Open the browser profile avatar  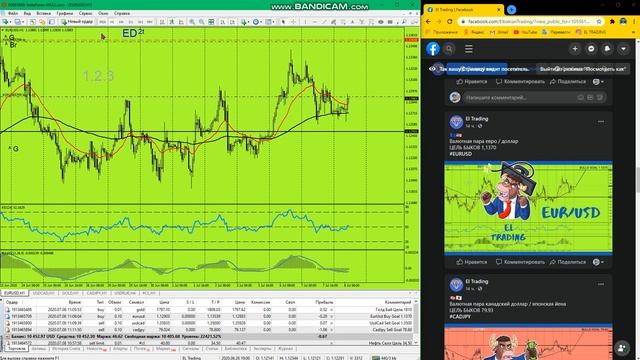click(x=623, y=22)
